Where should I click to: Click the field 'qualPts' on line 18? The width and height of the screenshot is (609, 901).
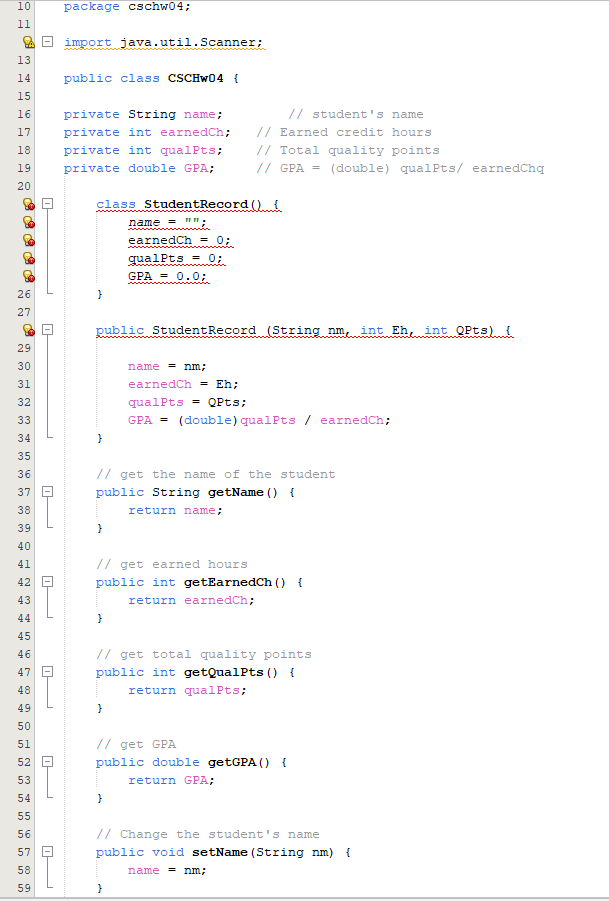188,150
